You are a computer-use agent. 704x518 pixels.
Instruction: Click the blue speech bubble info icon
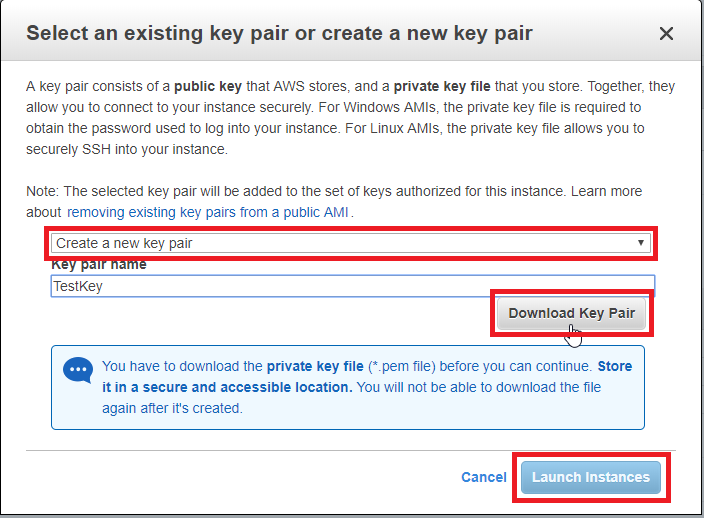click(78, 370)
